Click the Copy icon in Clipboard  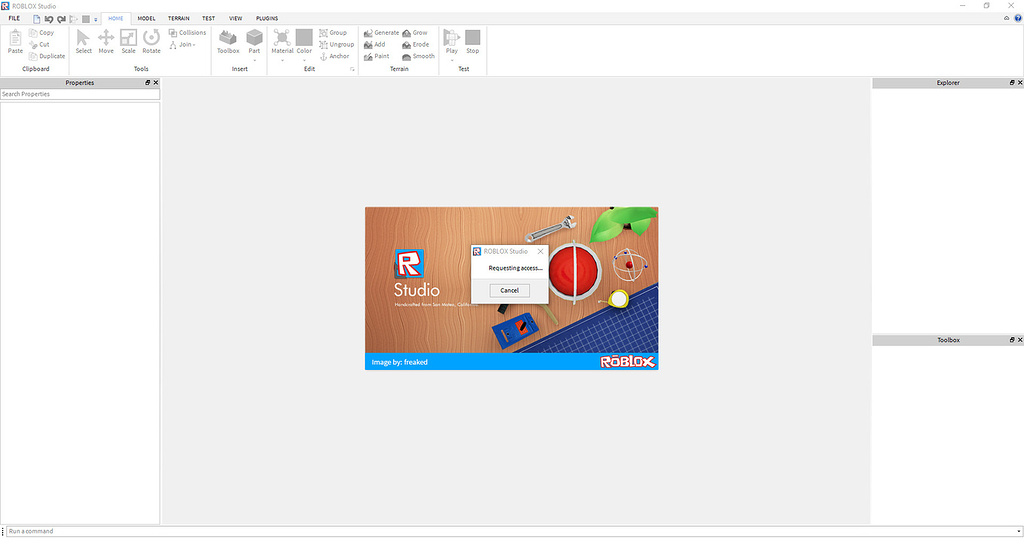tap(33, 33)
